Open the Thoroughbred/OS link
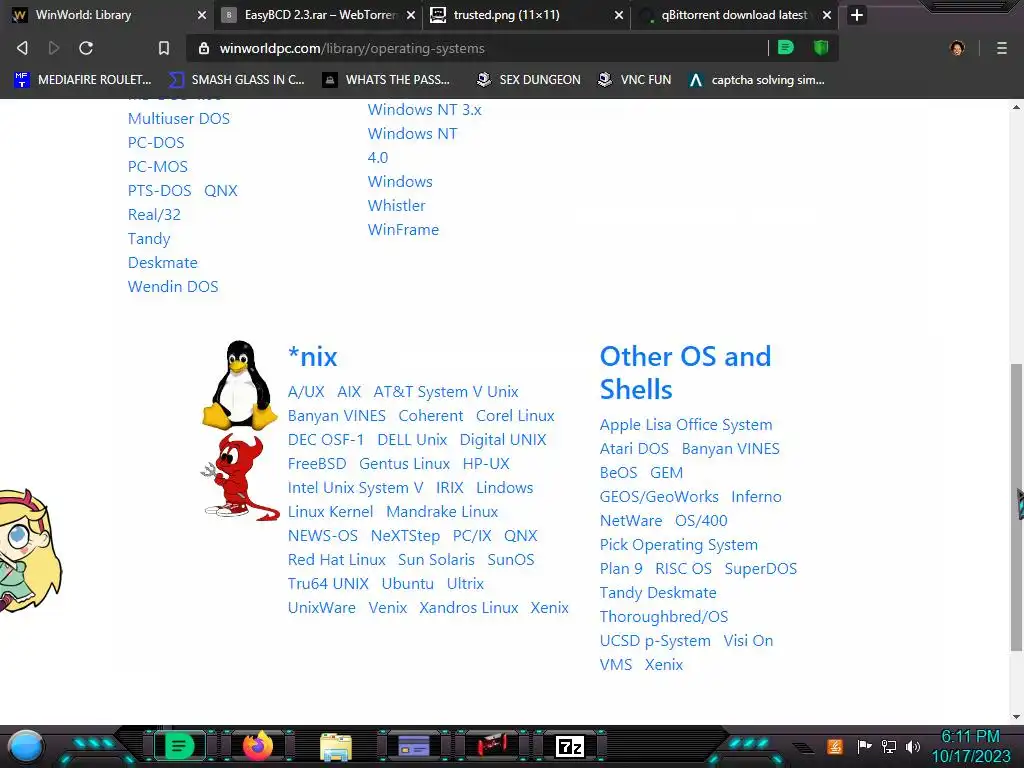 (664, 616)
